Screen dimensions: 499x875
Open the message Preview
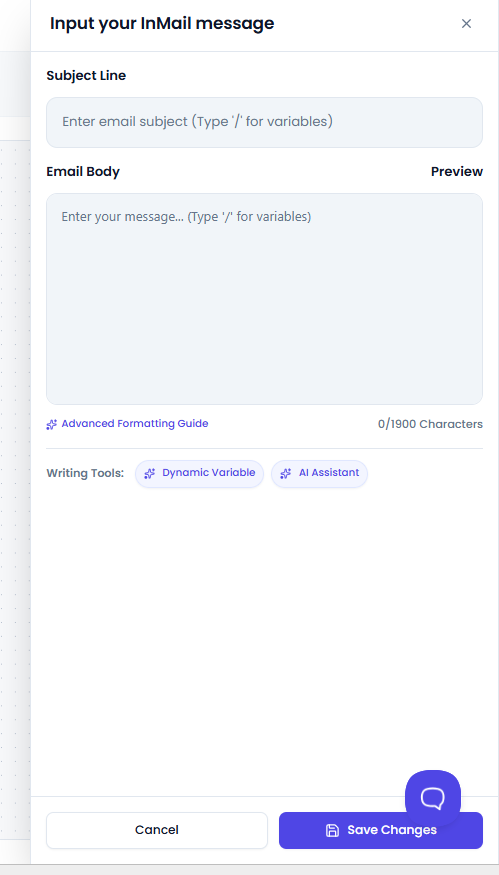click(457, 172)
